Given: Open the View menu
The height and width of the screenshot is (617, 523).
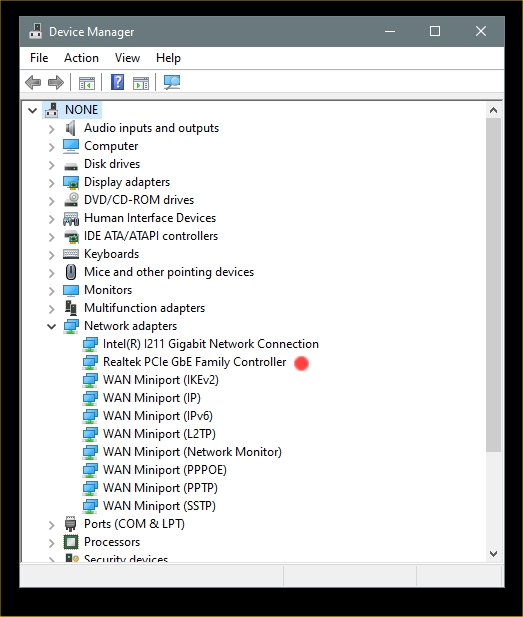Looking at the screenshot, I should coord(127,58).
